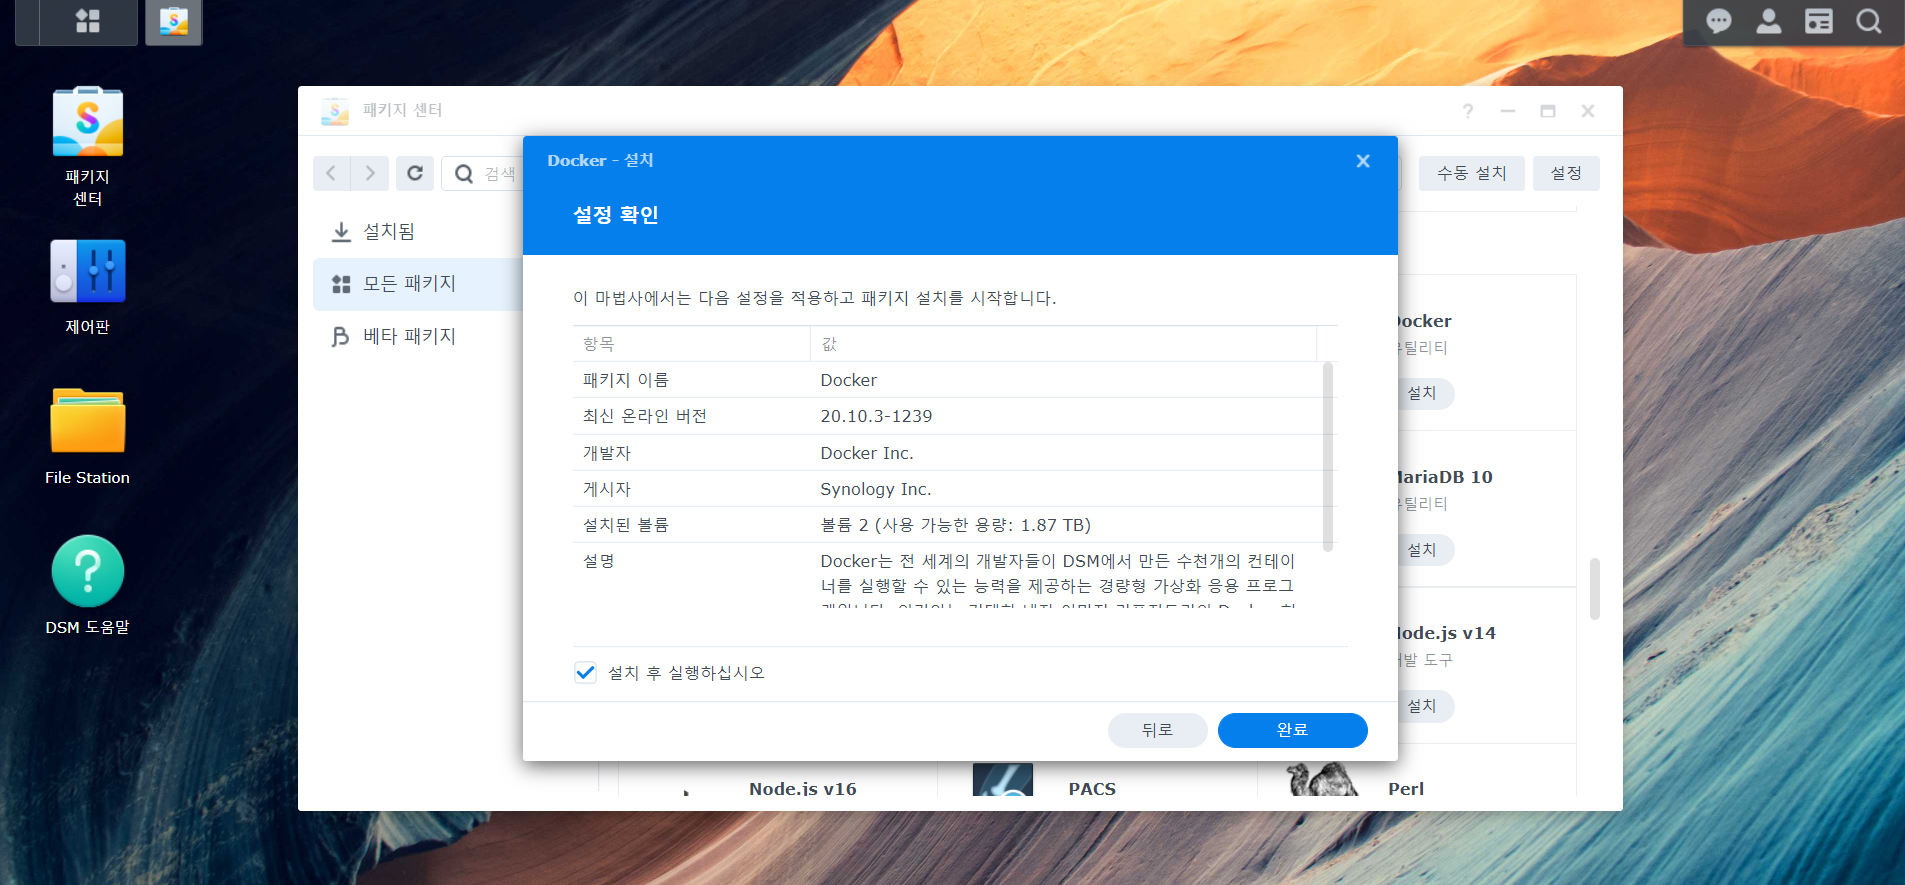Click the 뒤로 button

click(1157, 730)
